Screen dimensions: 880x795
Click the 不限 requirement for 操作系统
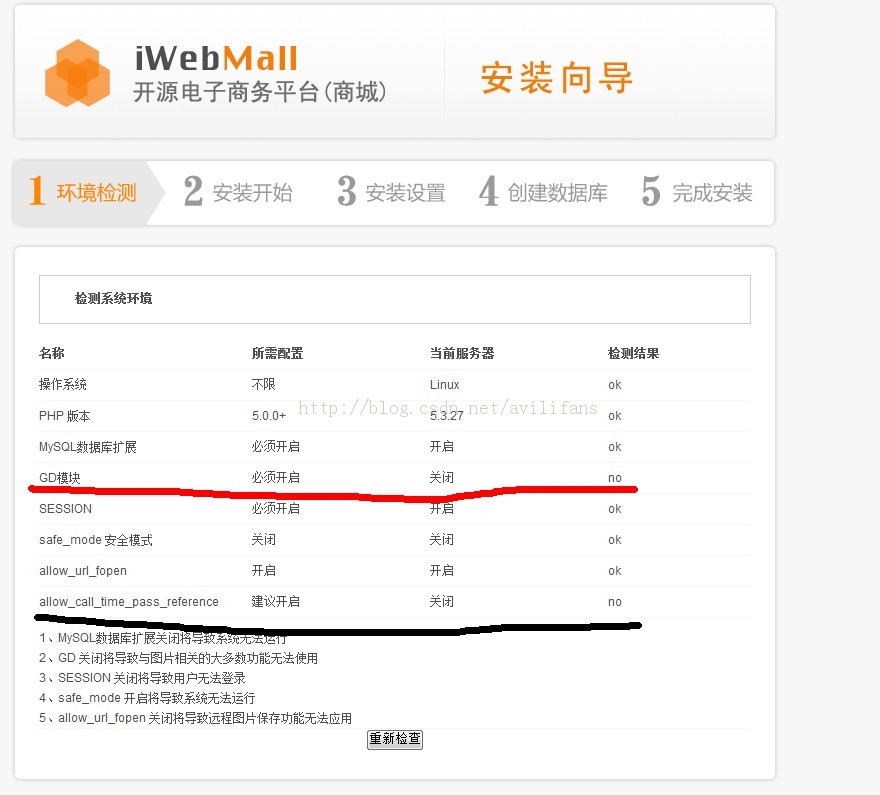tap(264, 385)
